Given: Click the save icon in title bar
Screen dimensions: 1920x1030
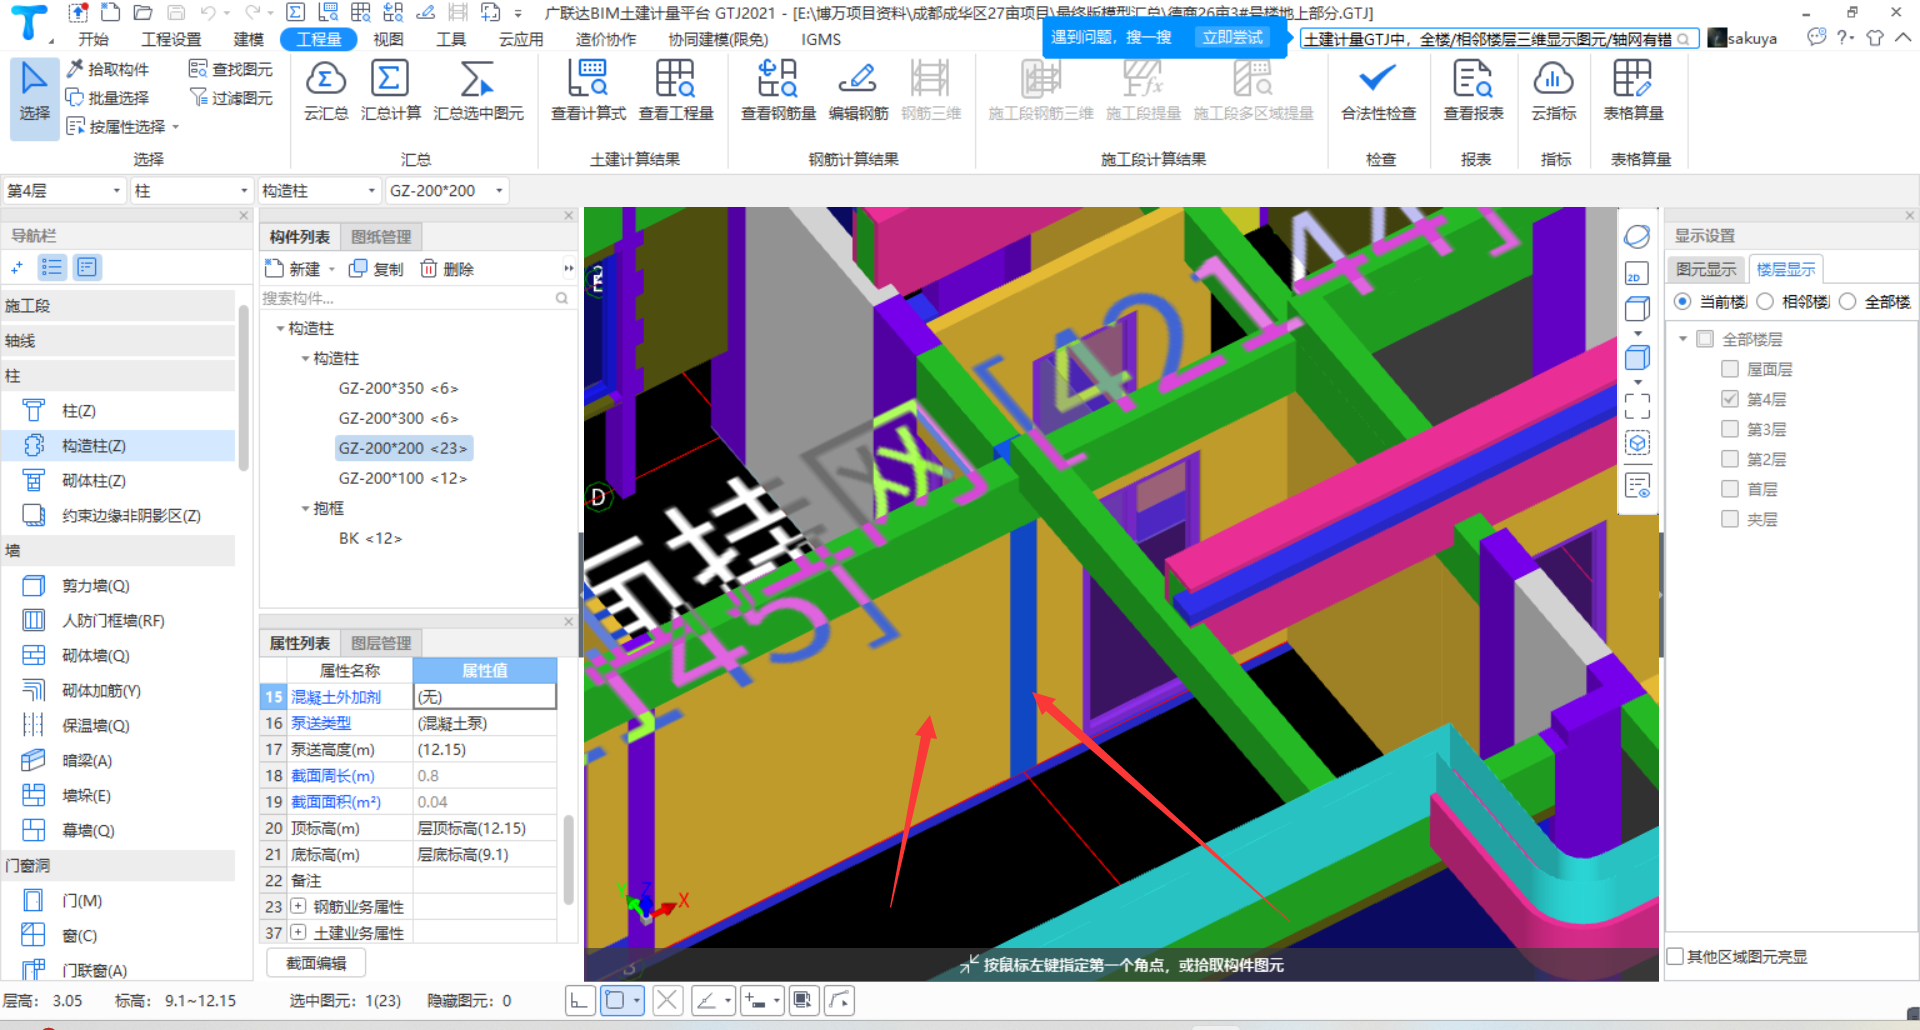Looking at the screenshot, I should coord(176,13).
